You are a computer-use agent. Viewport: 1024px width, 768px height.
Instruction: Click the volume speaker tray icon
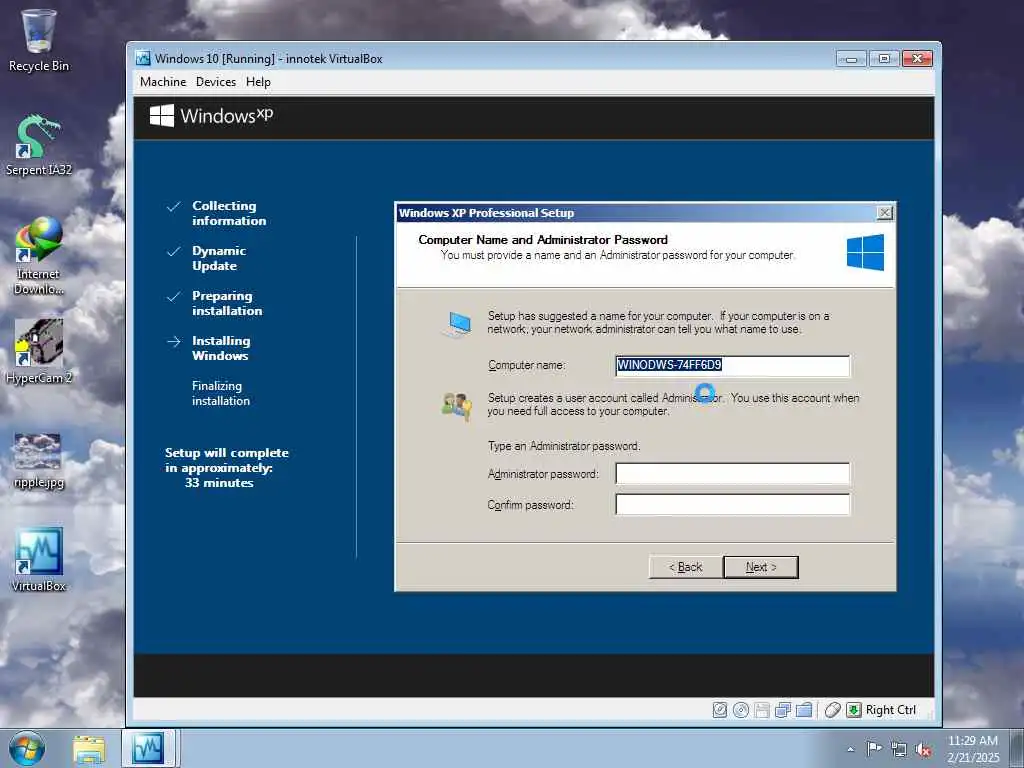pyautogui.click(x=923, y=750)
